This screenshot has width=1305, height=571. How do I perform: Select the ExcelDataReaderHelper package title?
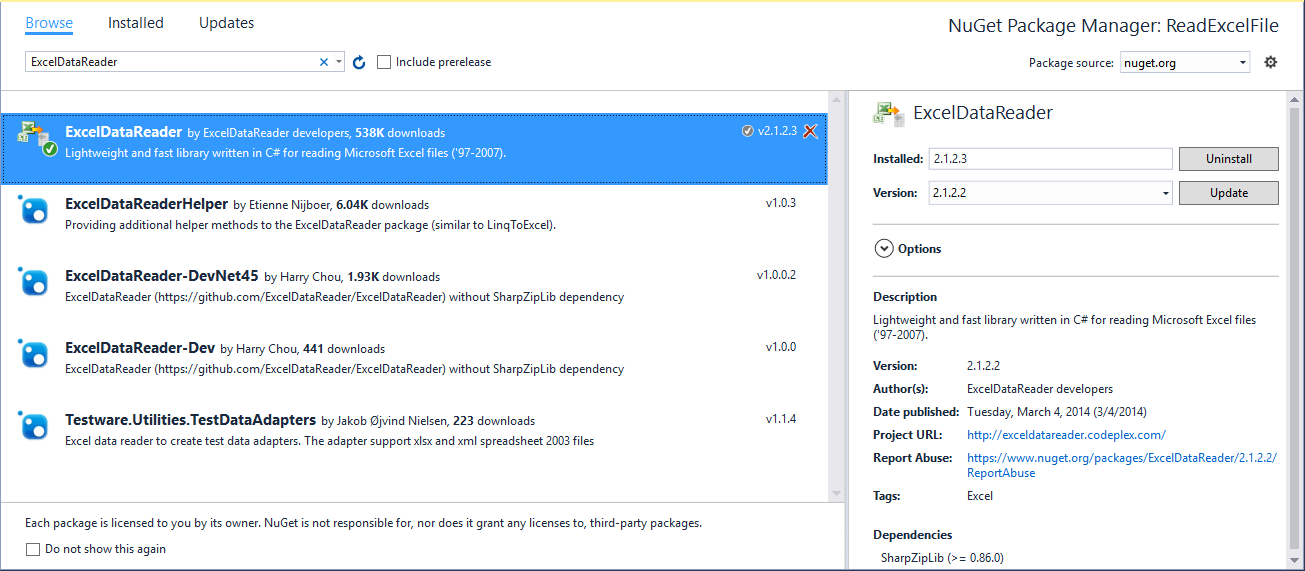(x=147, y=204)
